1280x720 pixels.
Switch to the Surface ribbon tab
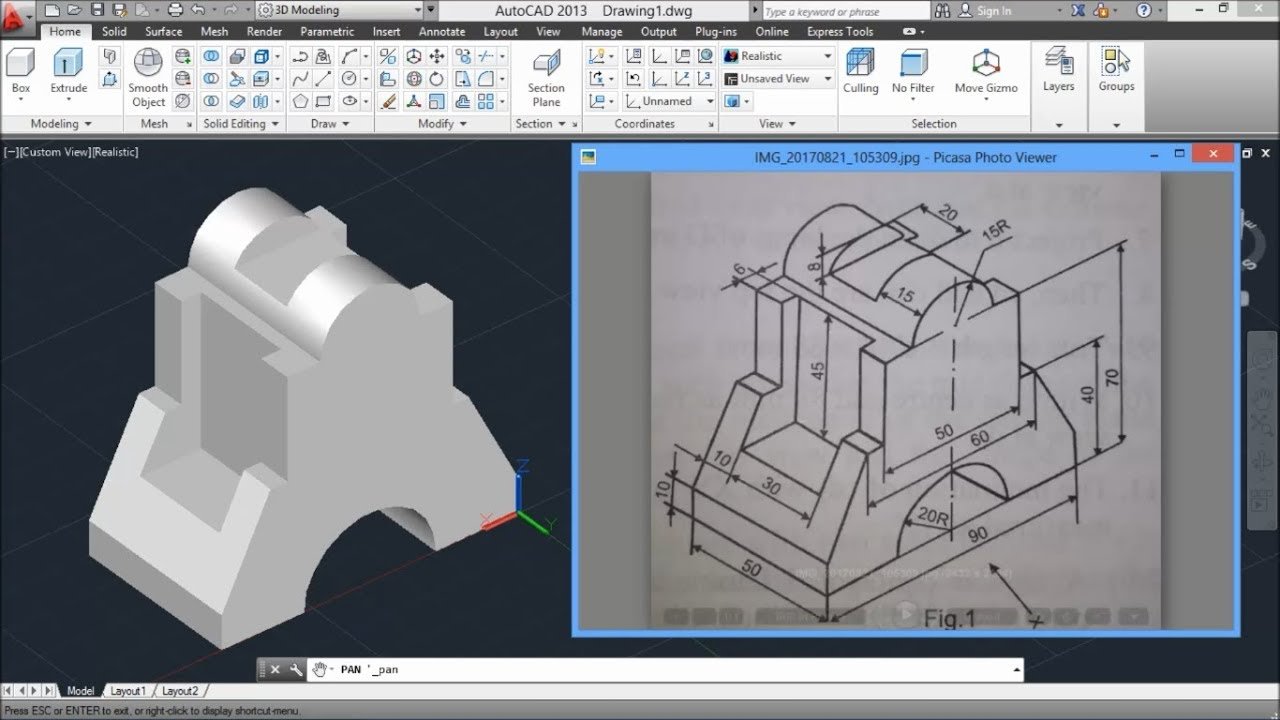point(163,31)
